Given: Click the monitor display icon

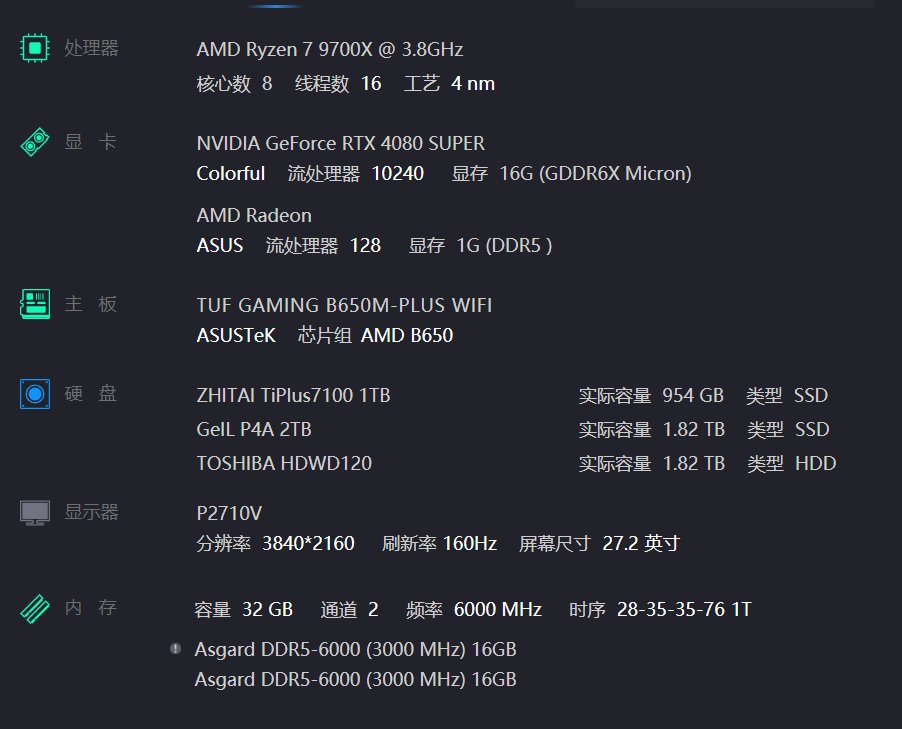Looking at the screenshot, I should click(x=35, y=513).
